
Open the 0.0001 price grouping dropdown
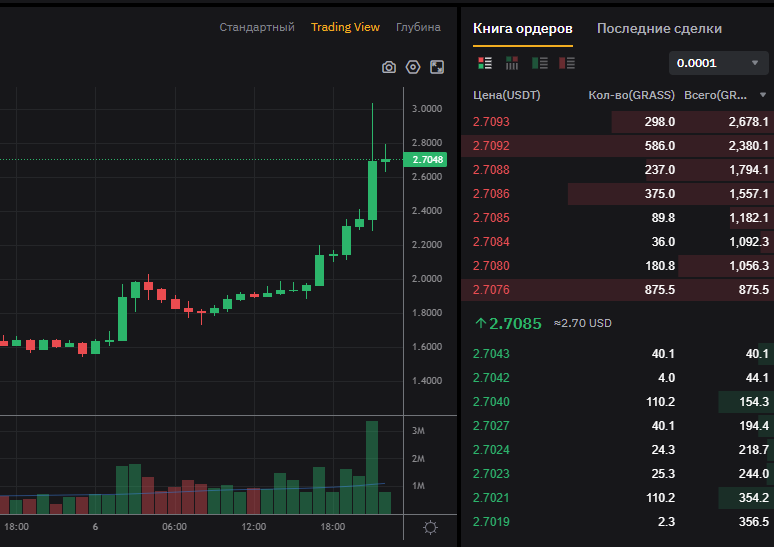pos(718,63)
